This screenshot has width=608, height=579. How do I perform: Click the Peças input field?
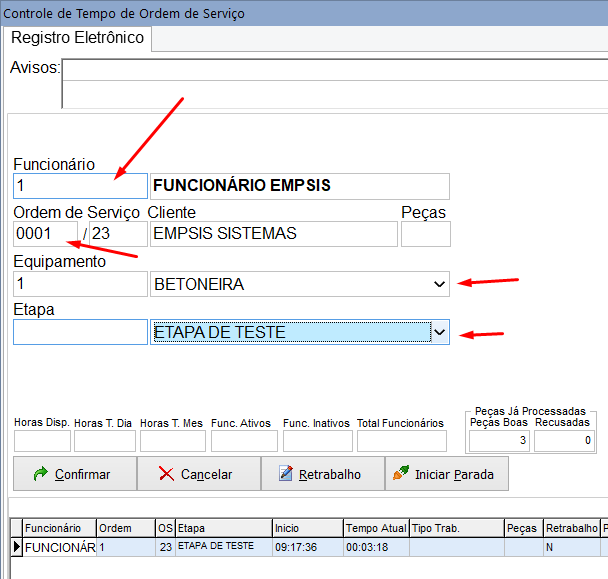pyautogui.click(x=426, y=234)
